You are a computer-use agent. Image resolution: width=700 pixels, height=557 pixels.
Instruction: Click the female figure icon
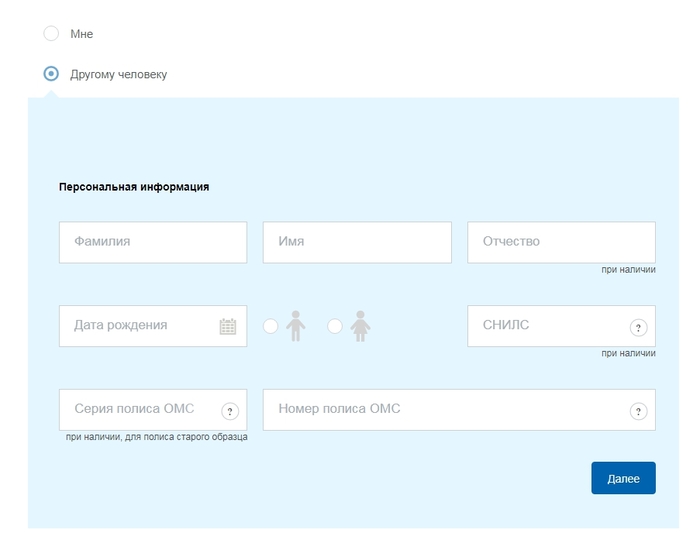(361, 326)
